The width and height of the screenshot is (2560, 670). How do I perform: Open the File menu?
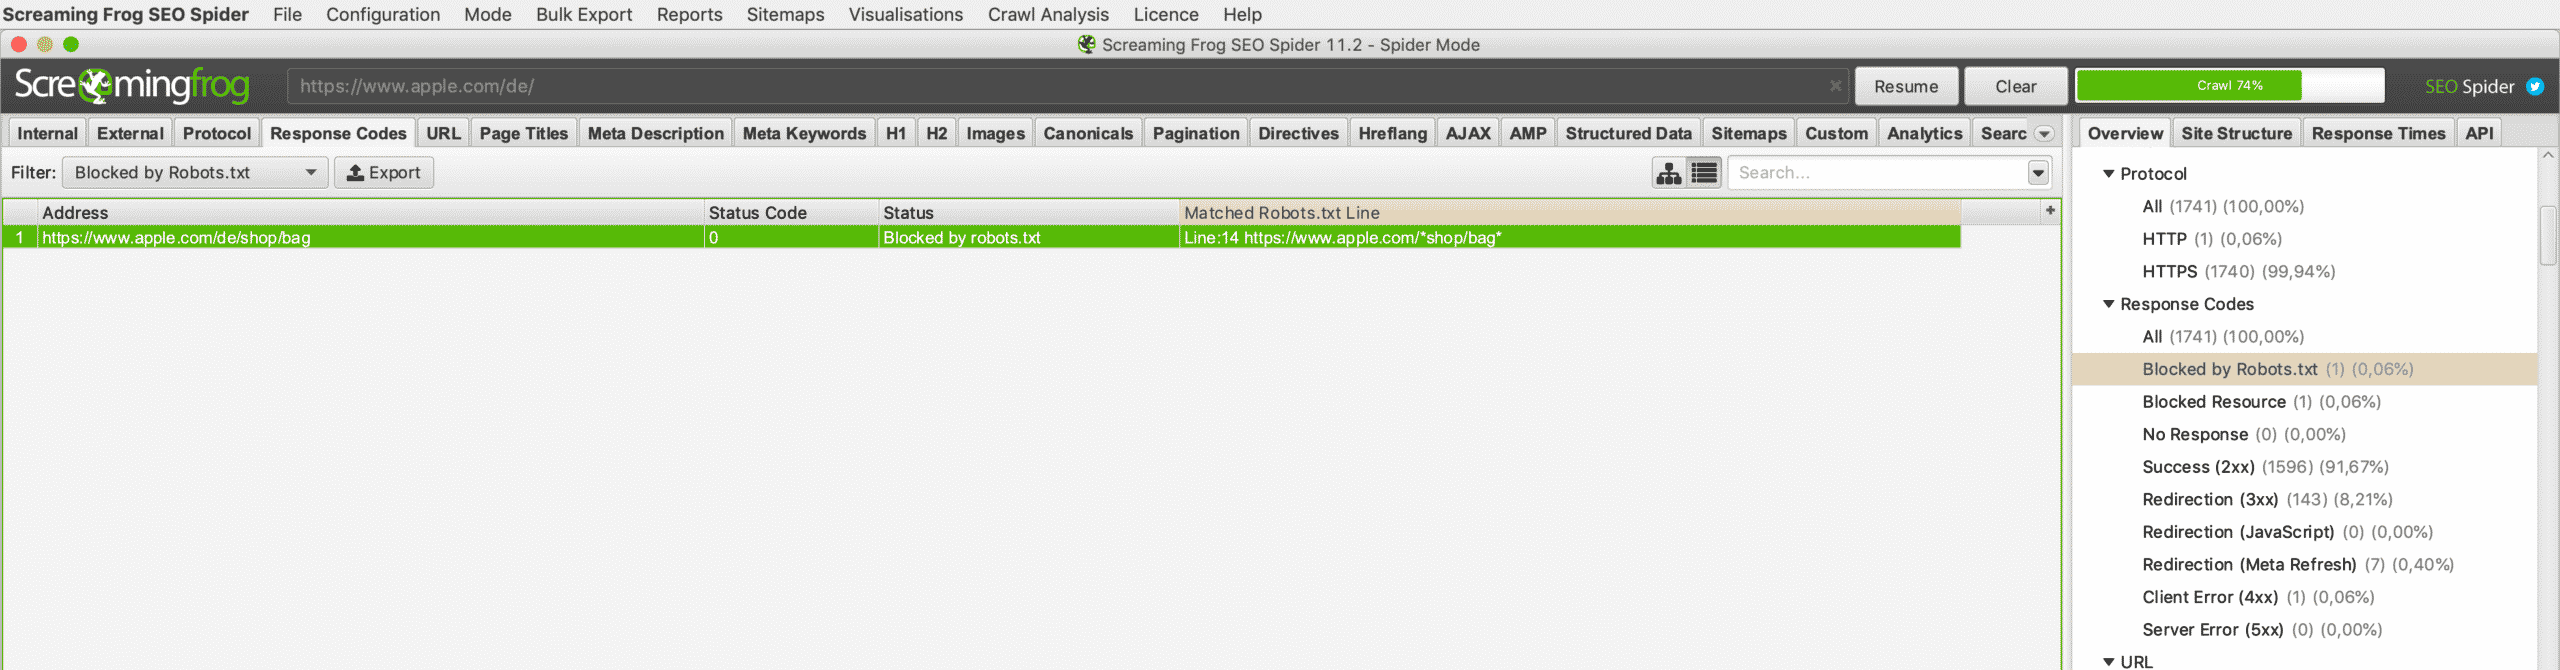287,14
